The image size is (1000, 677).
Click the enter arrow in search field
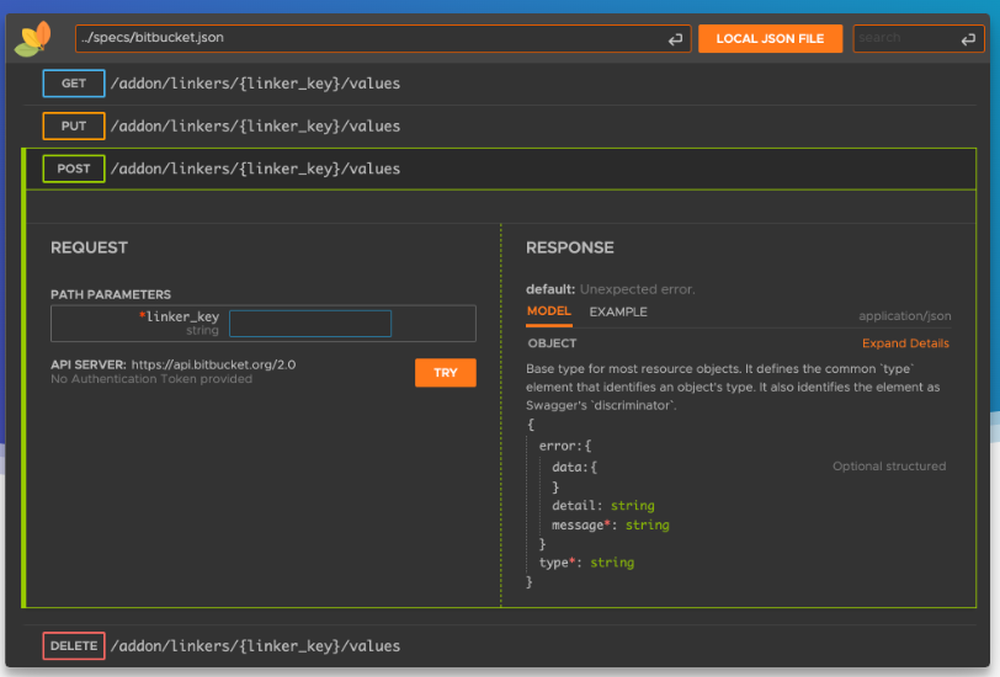pyautogui.click(x=968, y=40)
